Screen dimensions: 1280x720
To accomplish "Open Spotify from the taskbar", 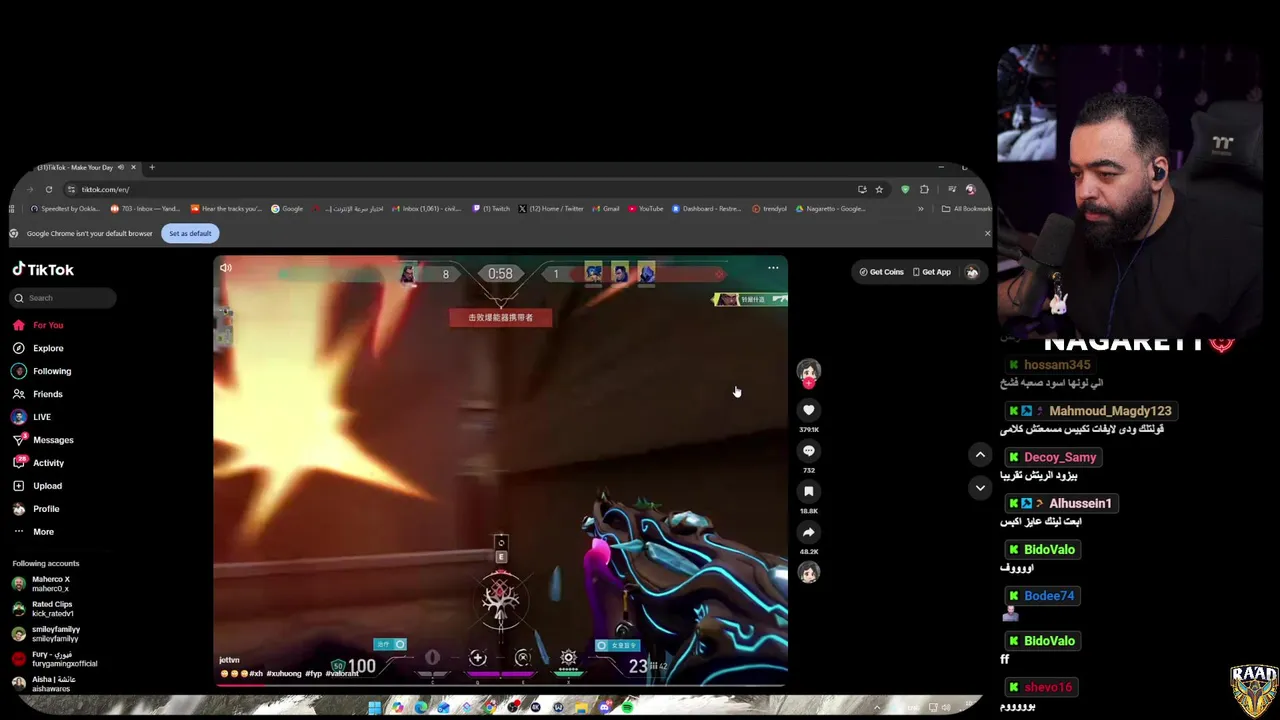I will click(627, 707).
